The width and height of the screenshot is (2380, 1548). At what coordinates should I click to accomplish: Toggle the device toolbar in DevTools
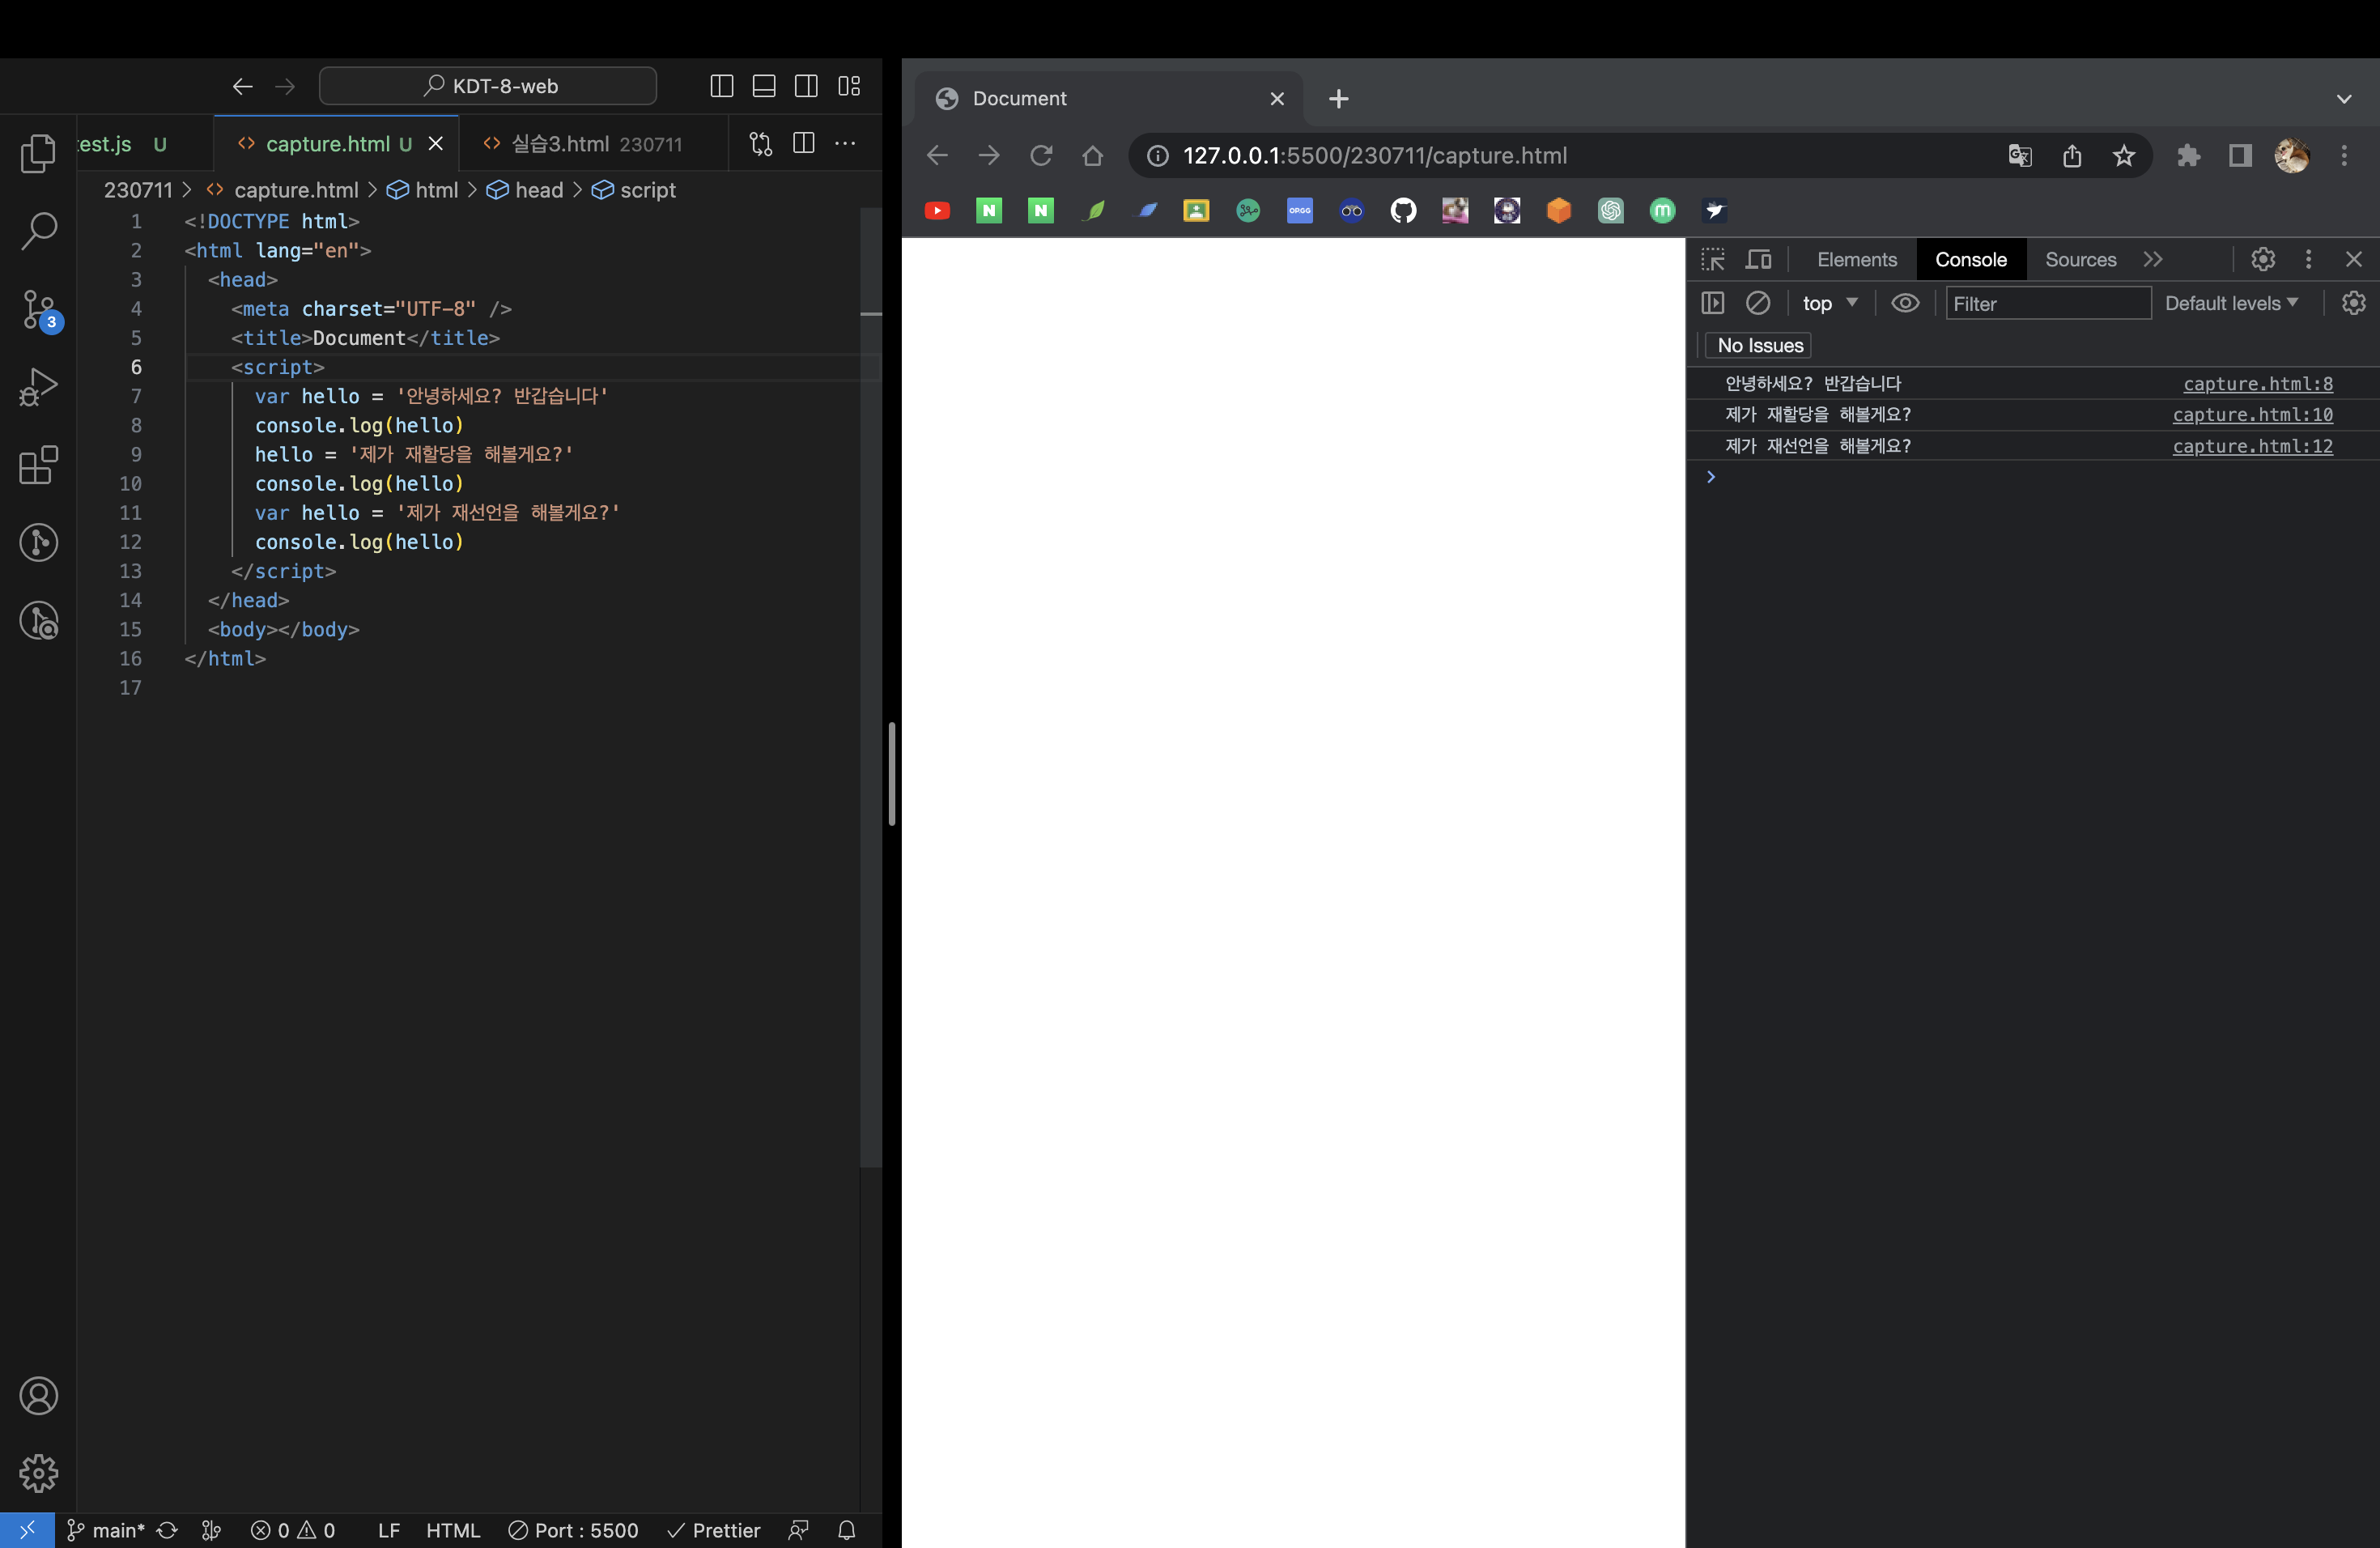tap(1758, 260)
